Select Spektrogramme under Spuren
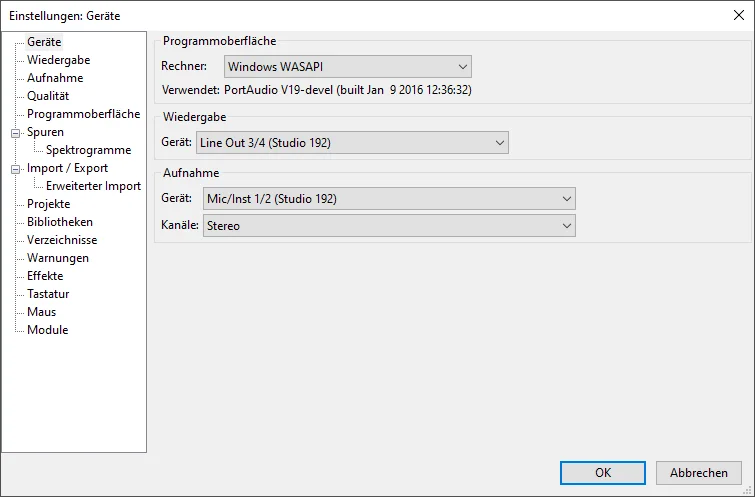This screenshot has height=497, width=755. [88, 150]
